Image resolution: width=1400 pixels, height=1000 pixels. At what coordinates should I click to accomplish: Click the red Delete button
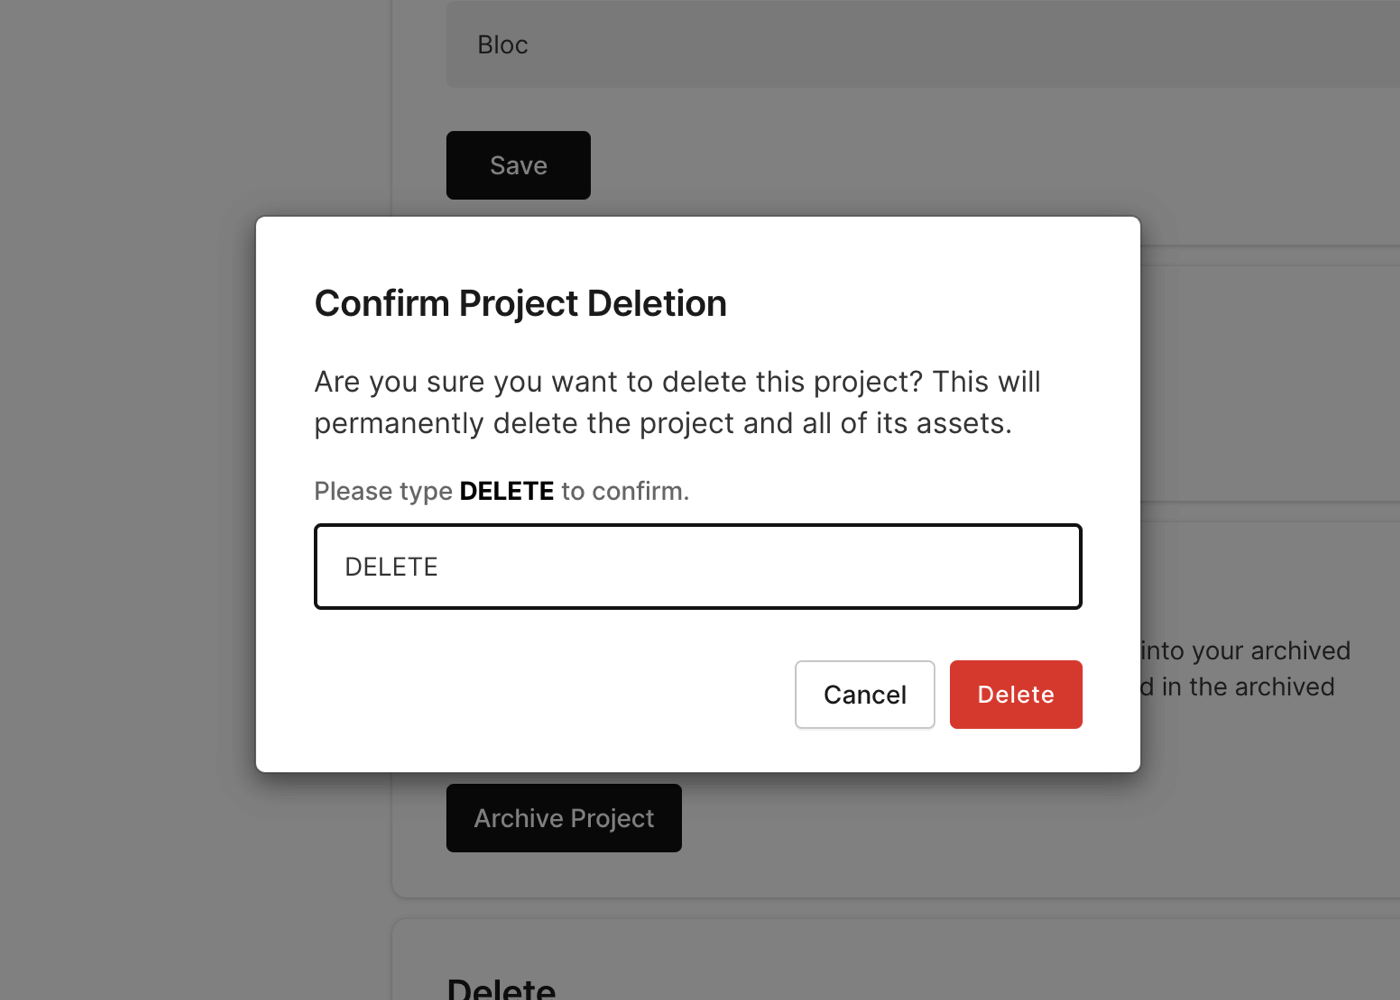click(x=1015, y=694)
